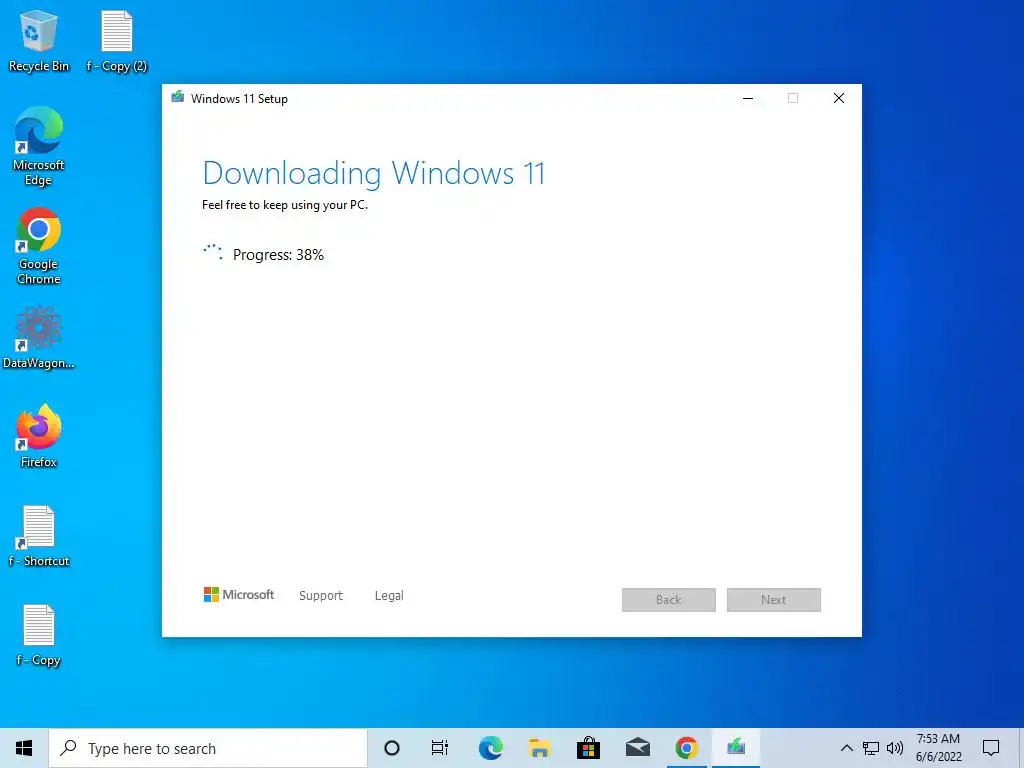The width and height of the screenshot is (1024, 768).
Task: Click the Microsoft logo in setup window
Action: point(239,595)
